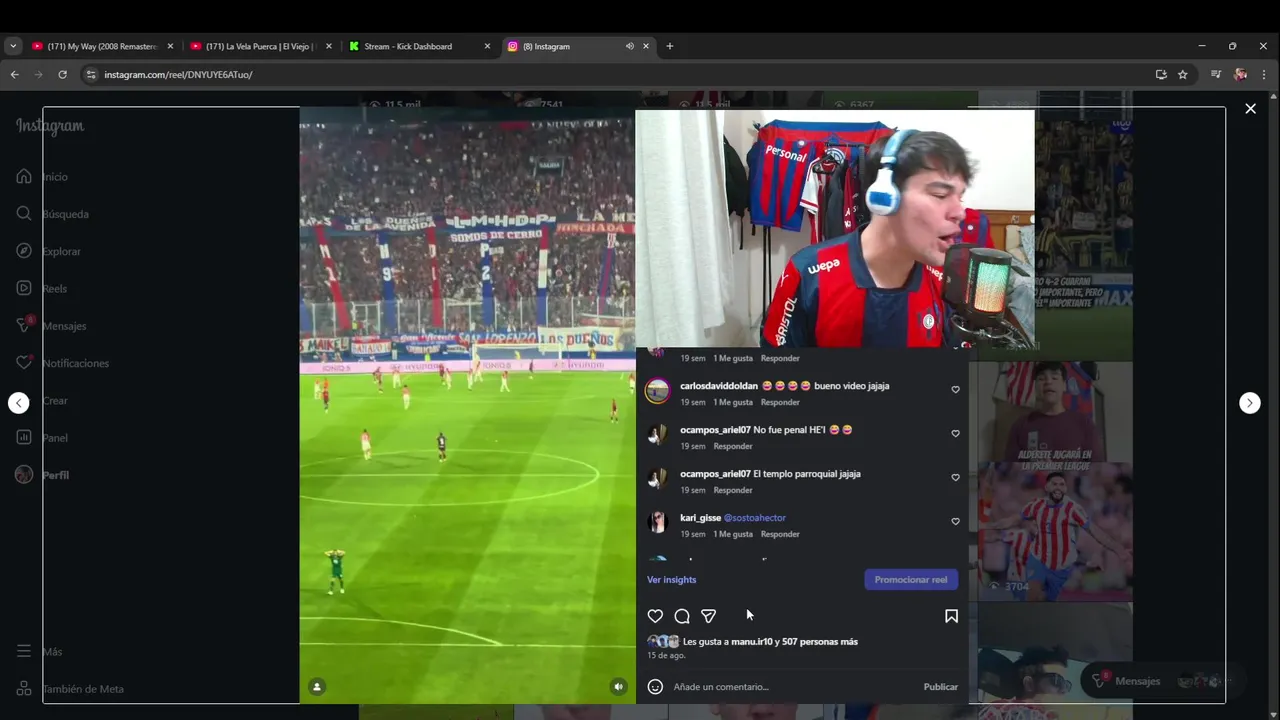Open Mensajes in the sidebar

51,326
